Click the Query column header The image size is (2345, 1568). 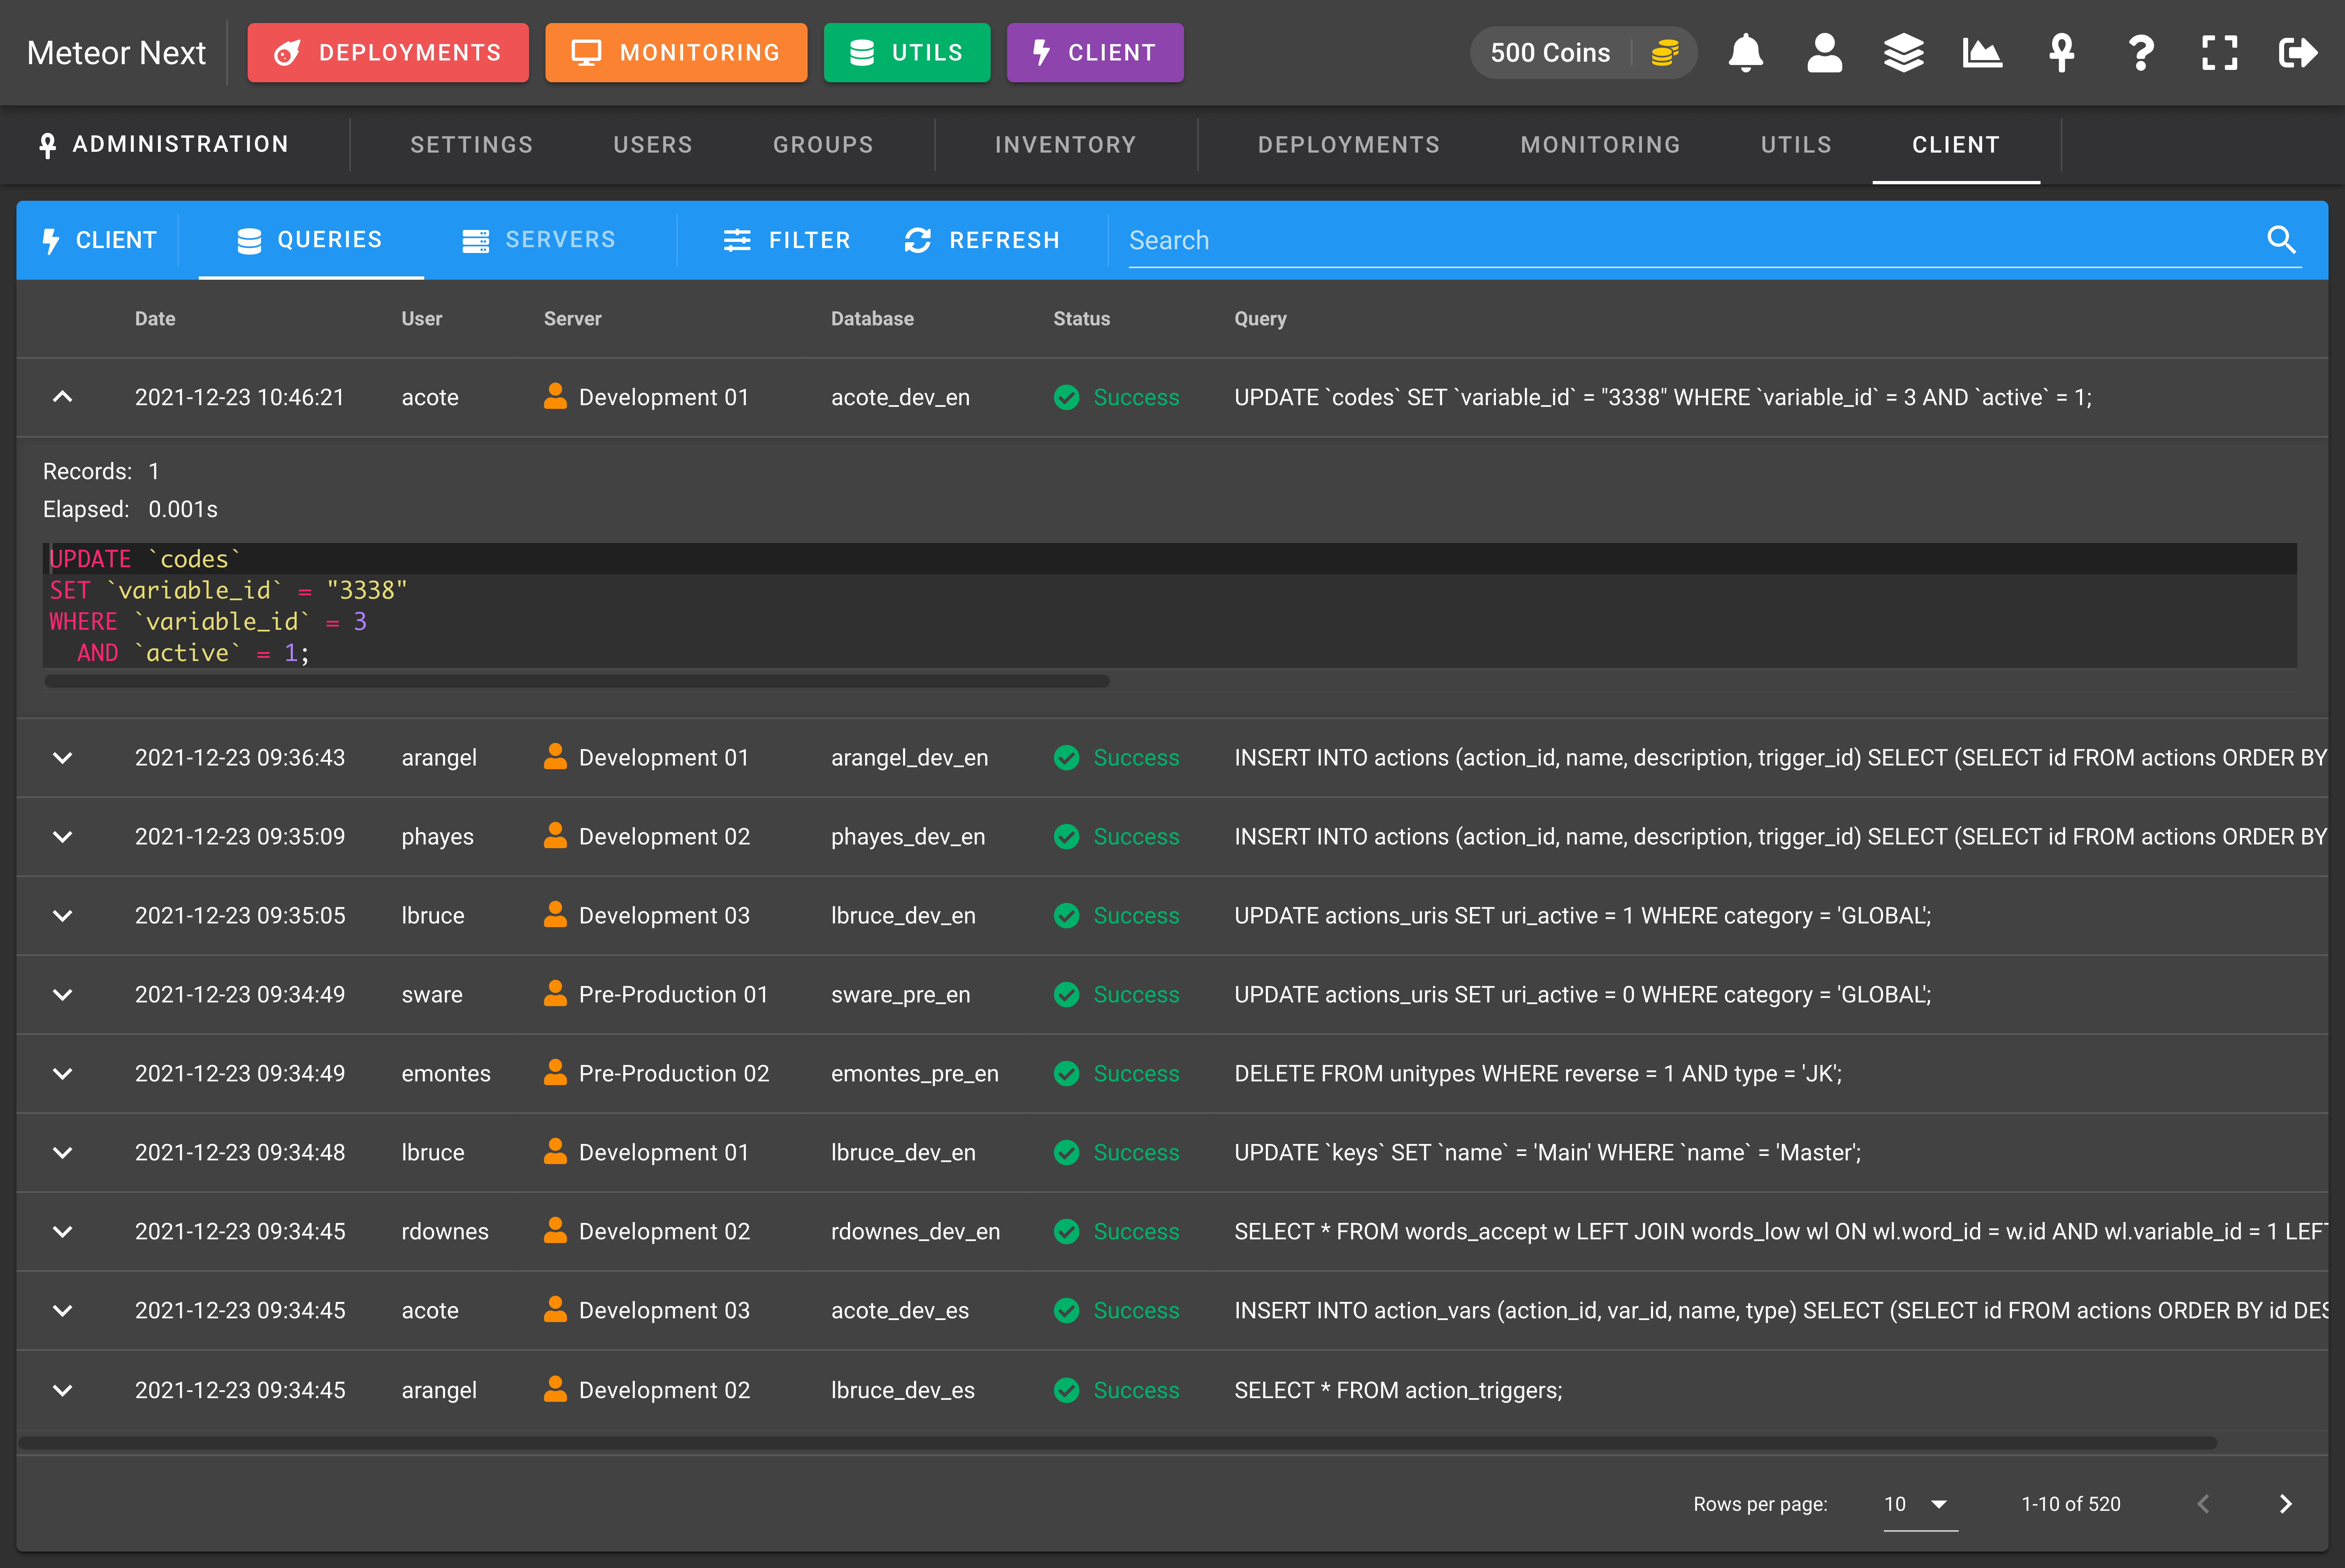[x=1260, y=319]
